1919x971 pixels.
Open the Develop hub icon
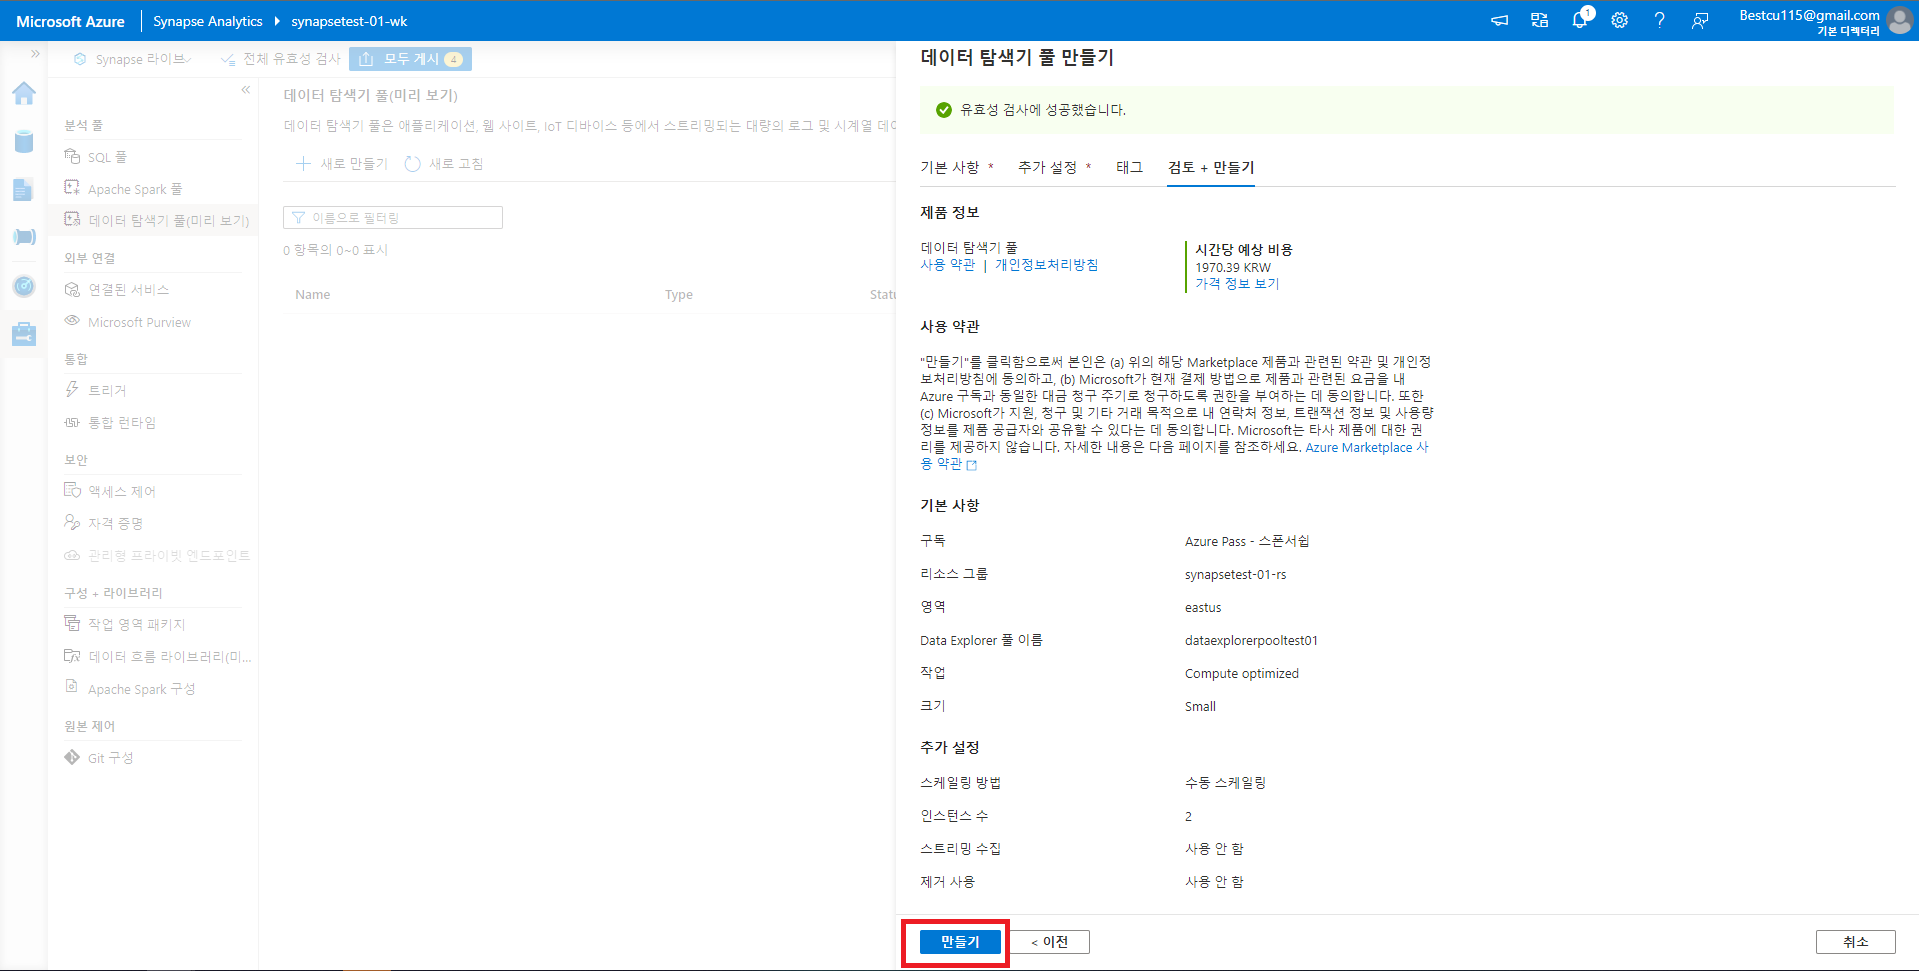24,189
